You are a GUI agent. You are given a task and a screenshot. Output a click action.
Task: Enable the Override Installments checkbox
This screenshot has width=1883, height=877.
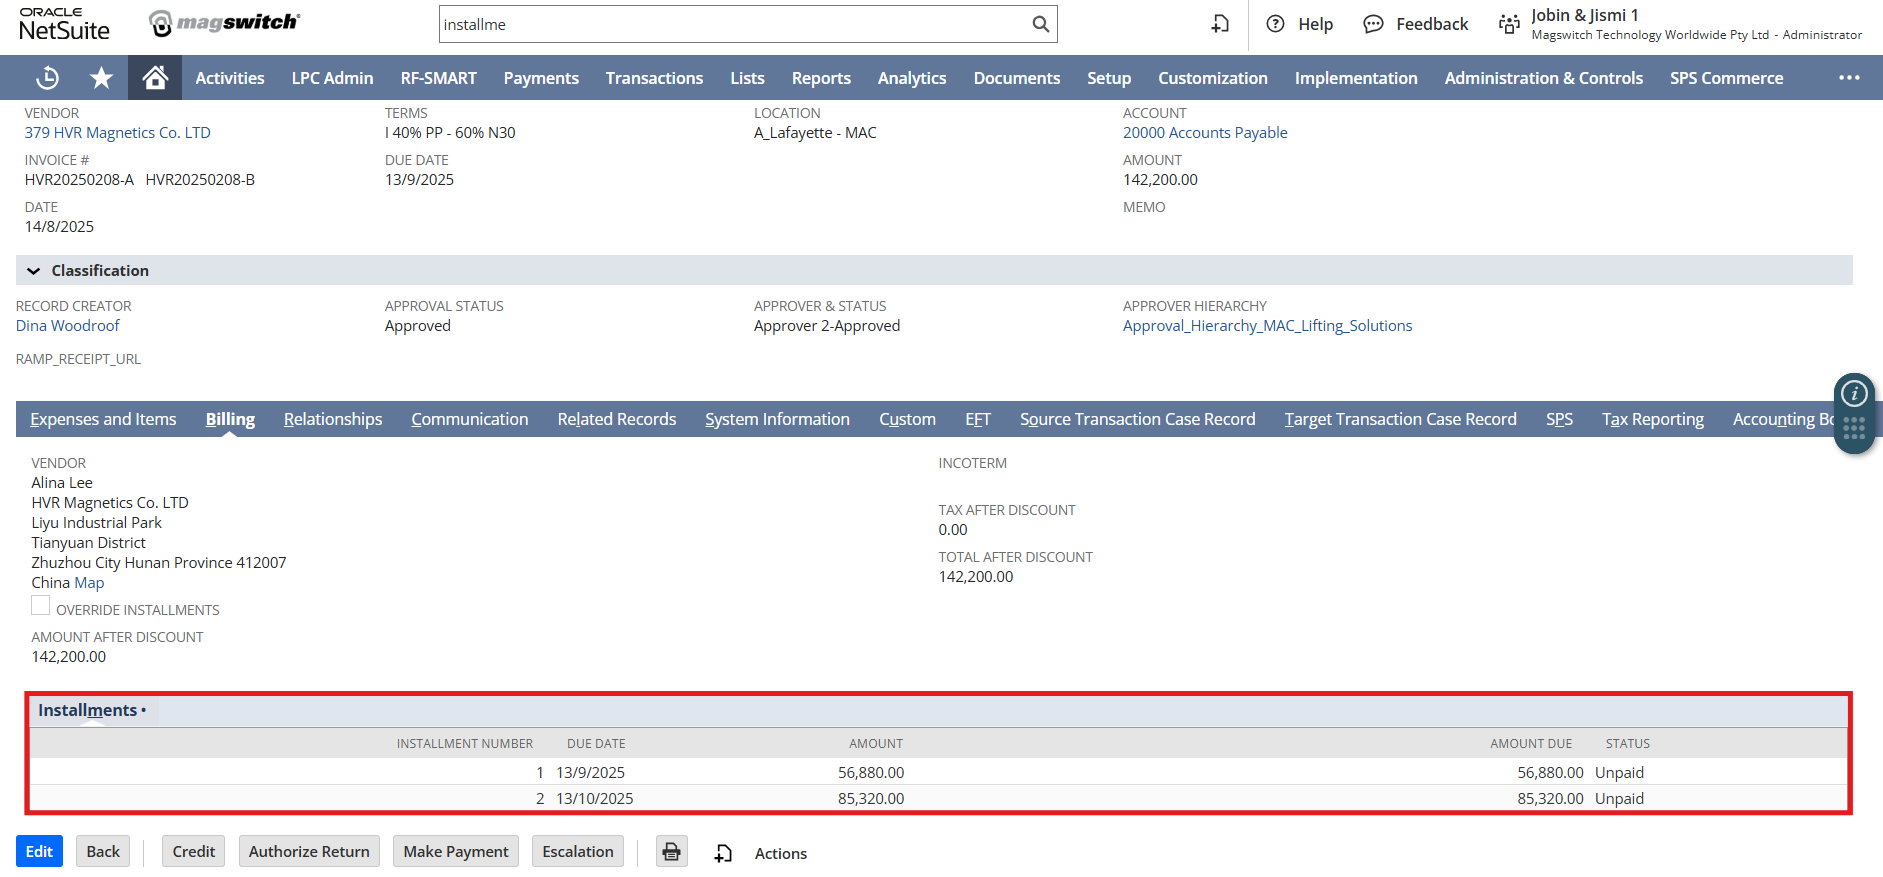point(41,606)
